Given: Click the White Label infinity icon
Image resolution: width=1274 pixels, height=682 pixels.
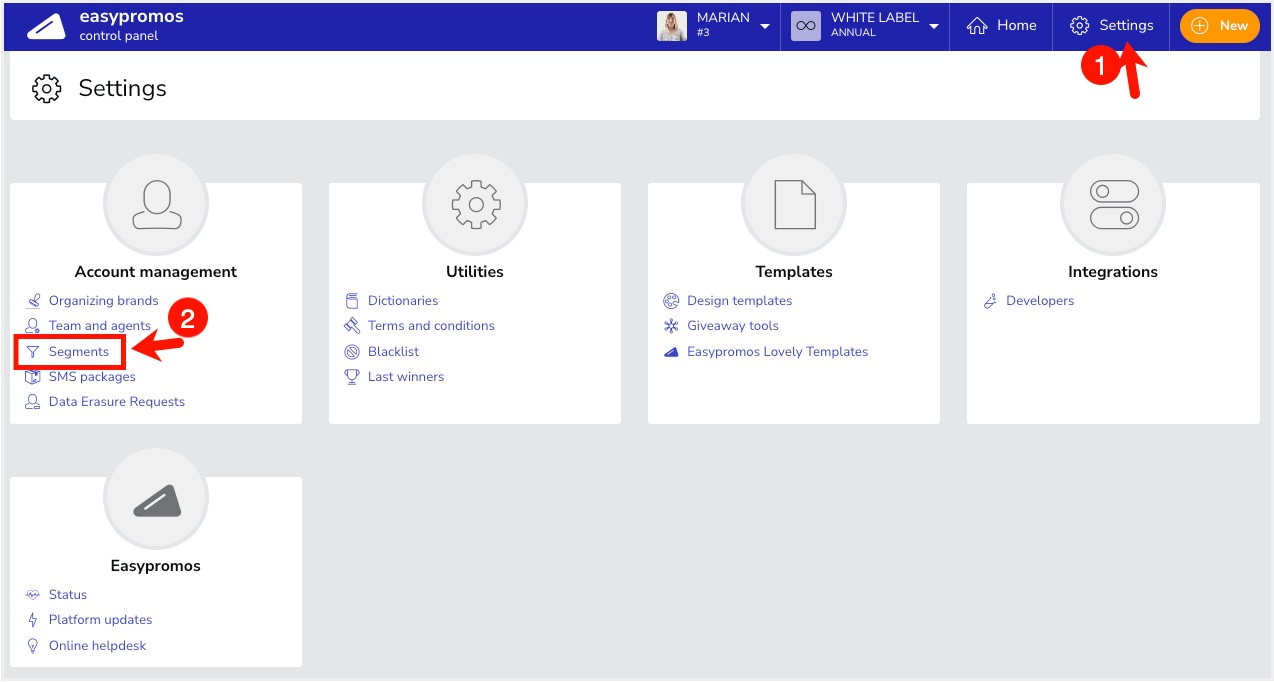Looking at the screenshot, I should click(806, 26).
